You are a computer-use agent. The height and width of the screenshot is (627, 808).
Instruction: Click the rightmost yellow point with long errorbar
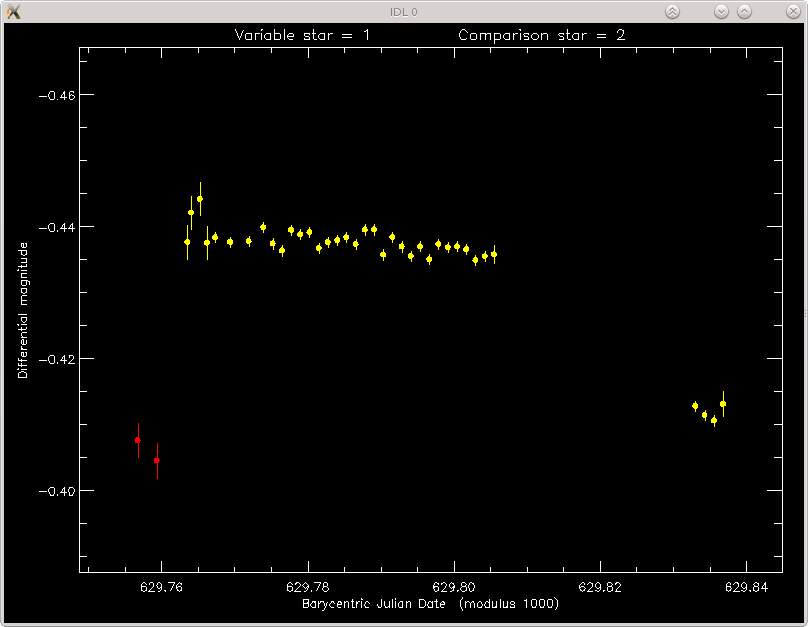coord(723,404)
